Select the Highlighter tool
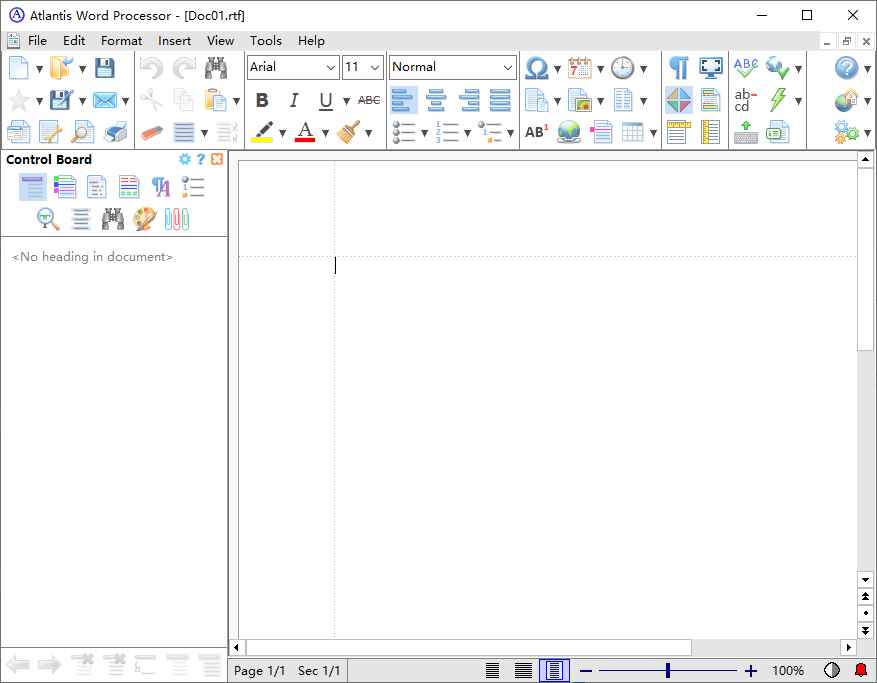Screen dimensions: 877x683 pyautogui.click(x=263, y=131)
